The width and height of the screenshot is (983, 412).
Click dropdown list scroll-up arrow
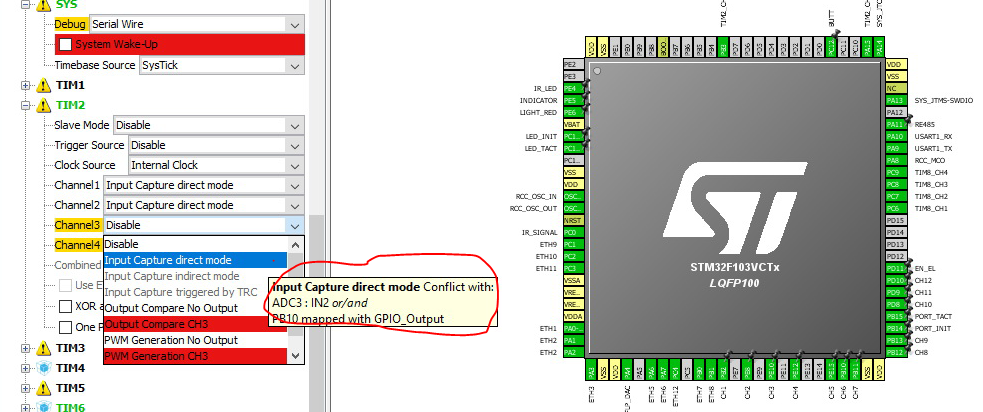point(295,245)
